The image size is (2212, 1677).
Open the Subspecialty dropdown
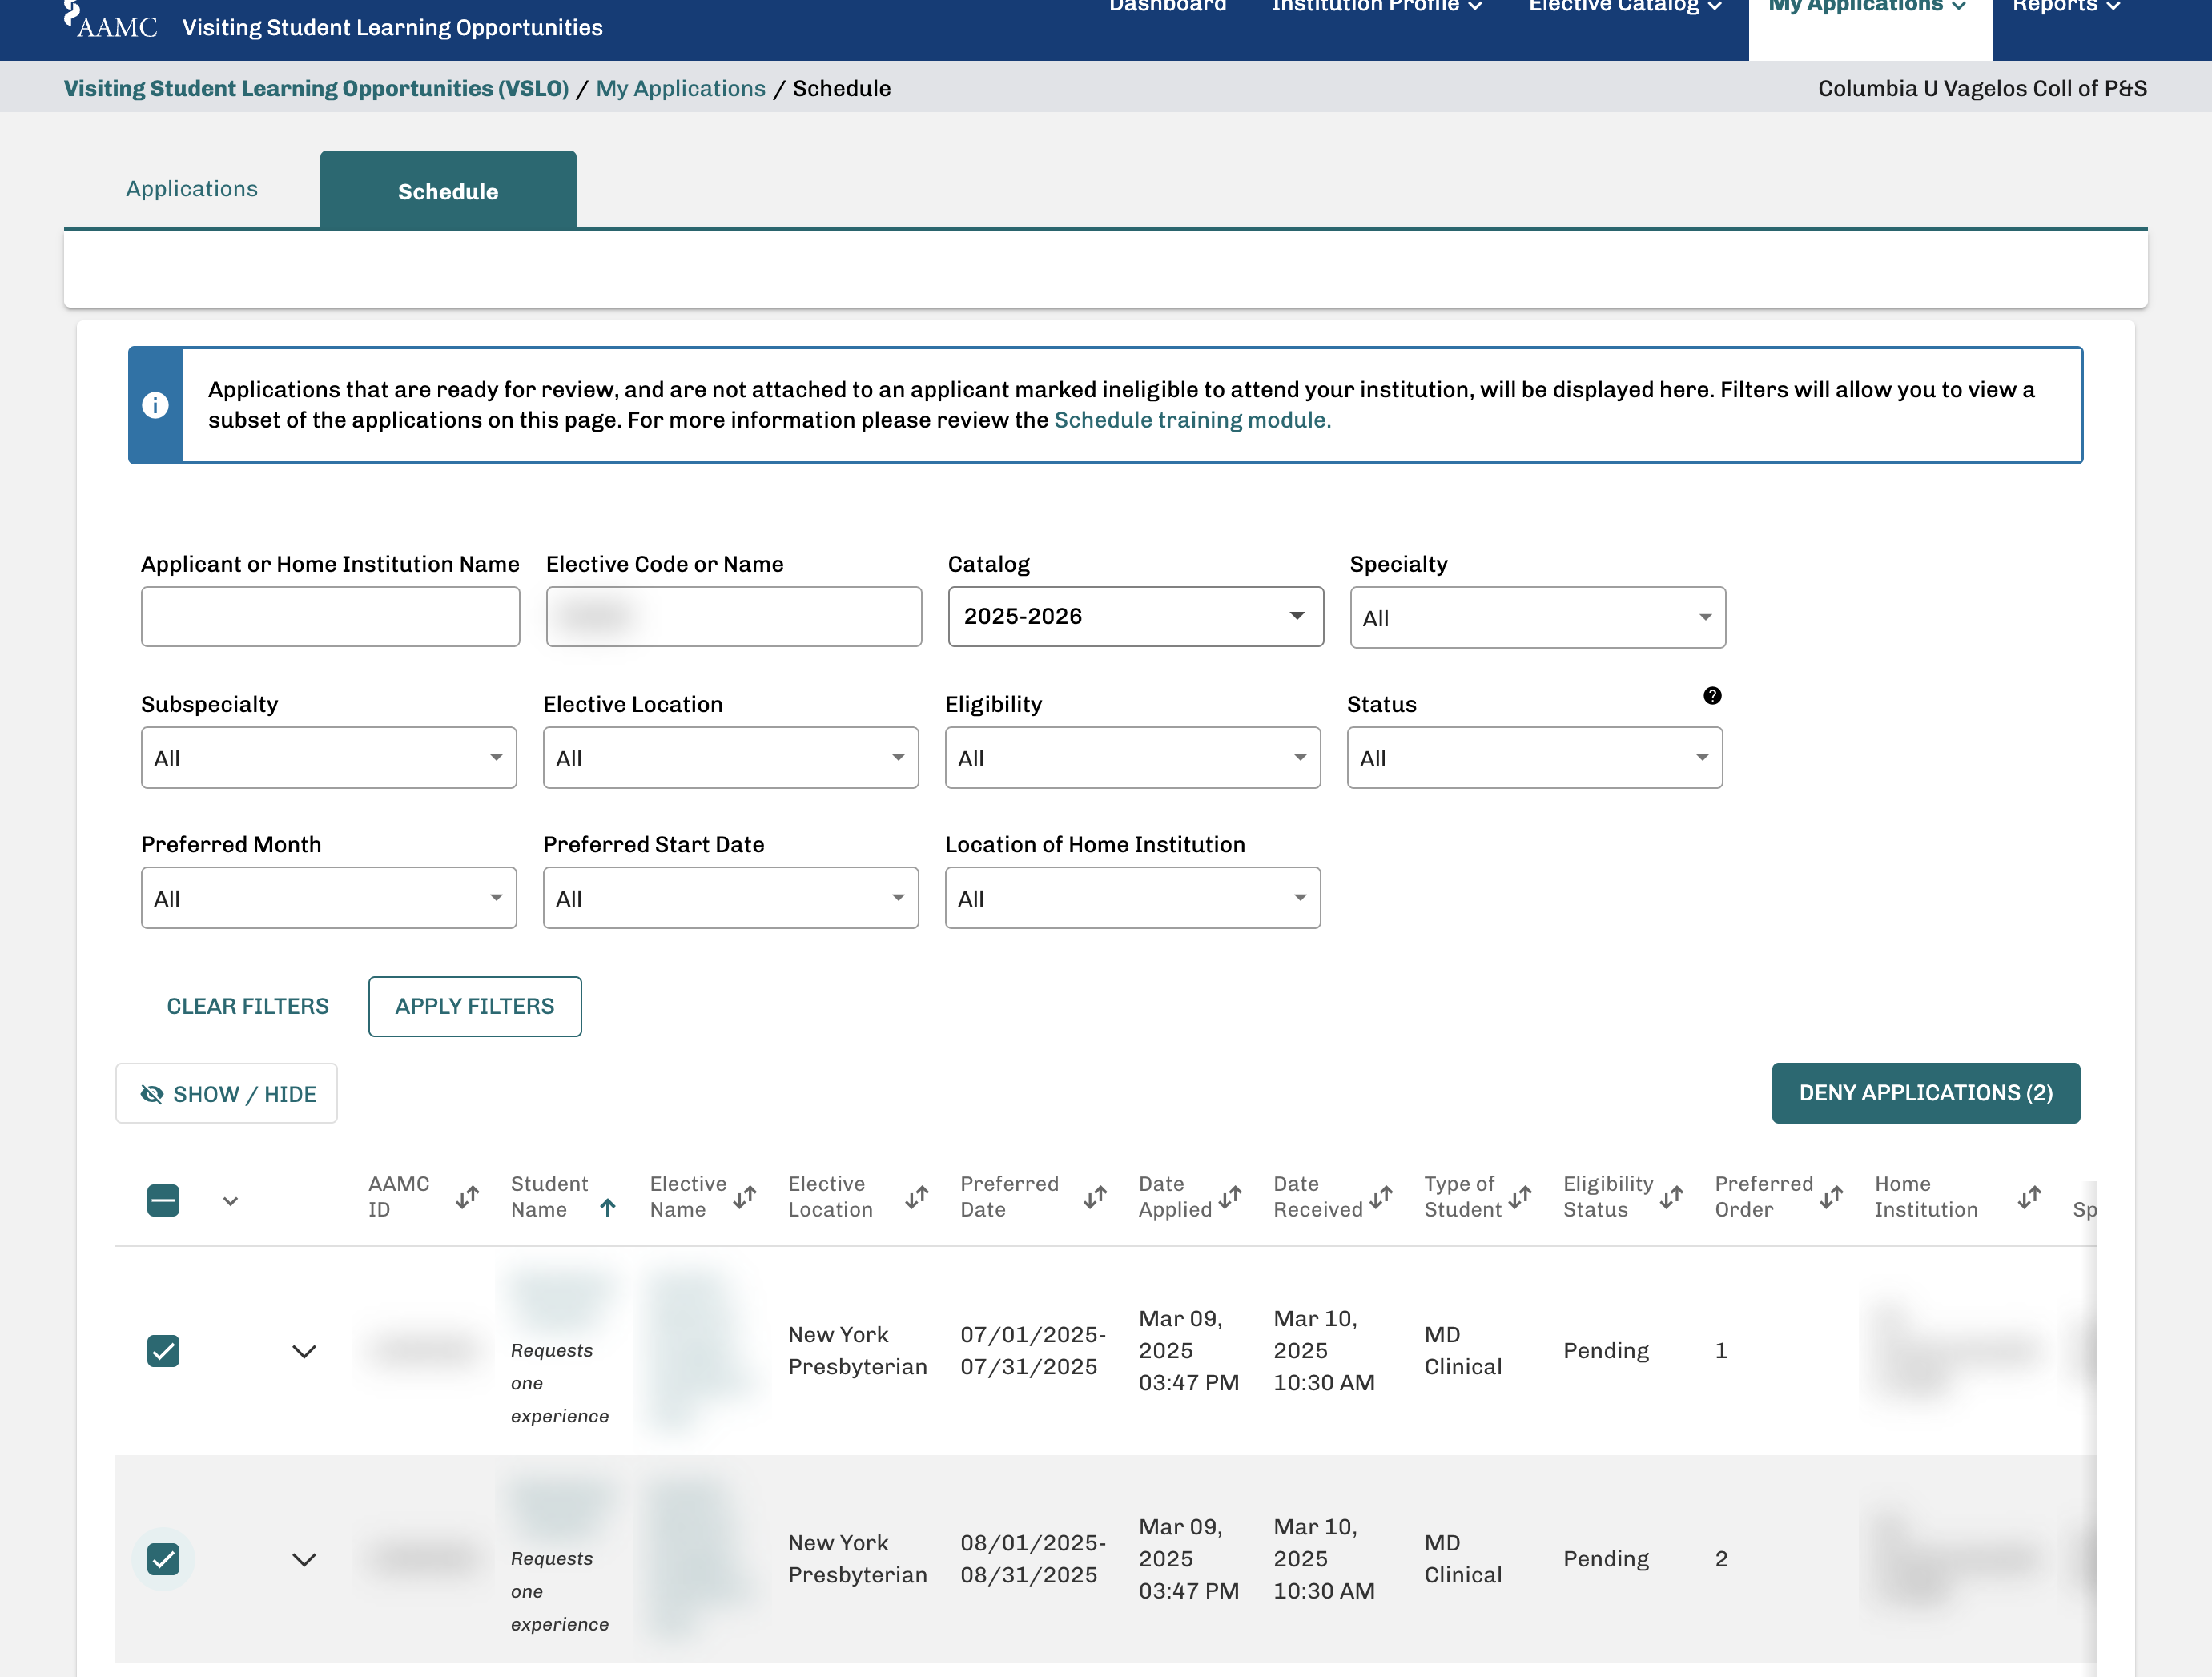328,757
